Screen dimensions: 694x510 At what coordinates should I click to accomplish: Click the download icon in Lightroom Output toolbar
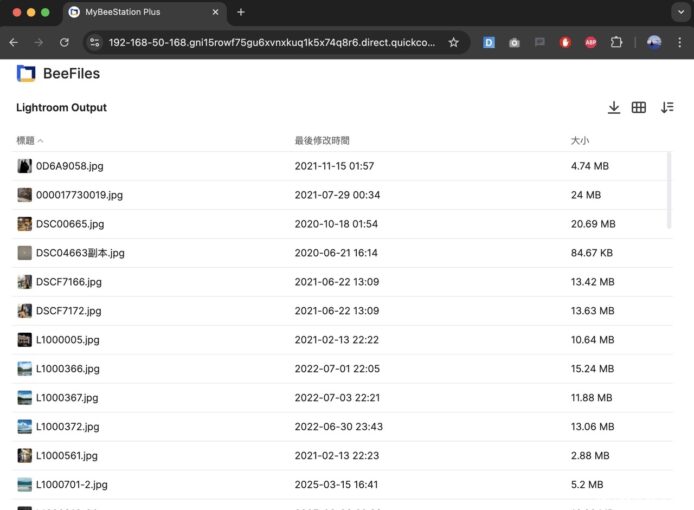[x=614, y=108]
